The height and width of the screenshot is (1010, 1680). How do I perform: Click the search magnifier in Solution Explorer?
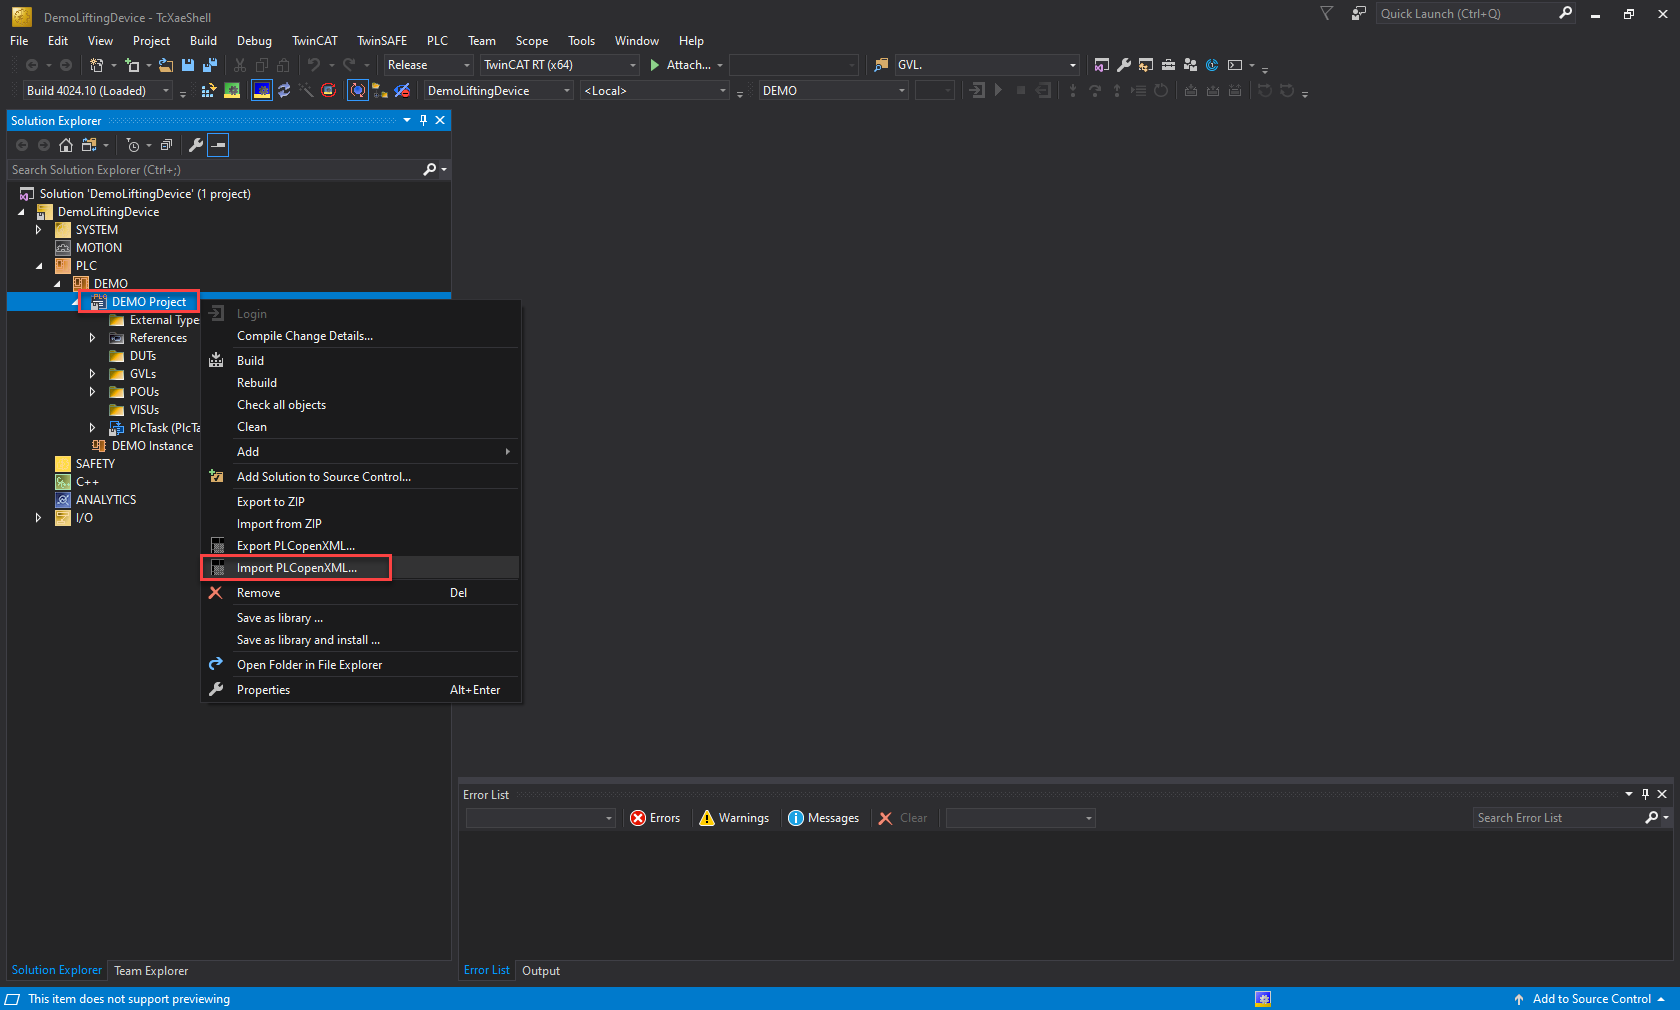click(430, 170)
